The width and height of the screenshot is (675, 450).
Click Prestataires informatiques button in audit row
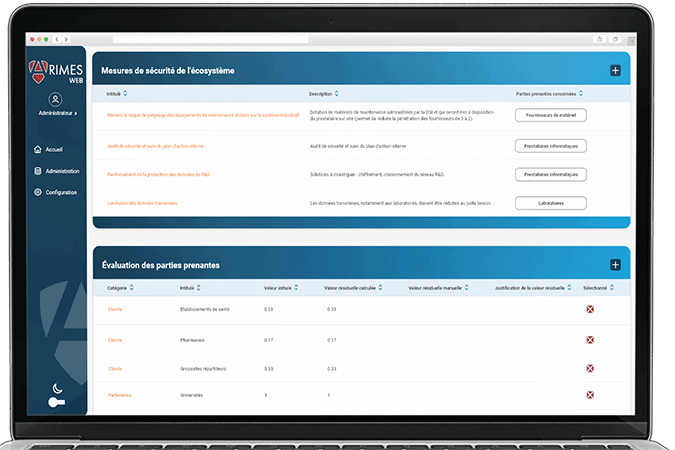coord(551,146)
